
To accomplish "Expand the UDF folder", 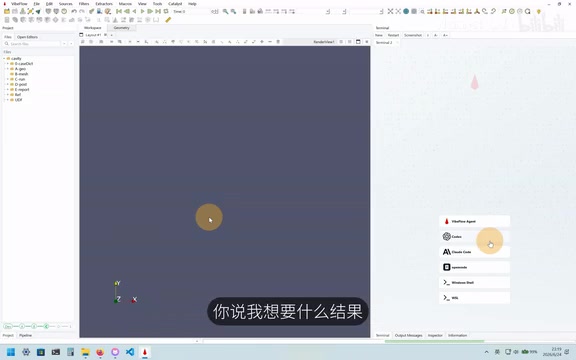I will 7,100.
